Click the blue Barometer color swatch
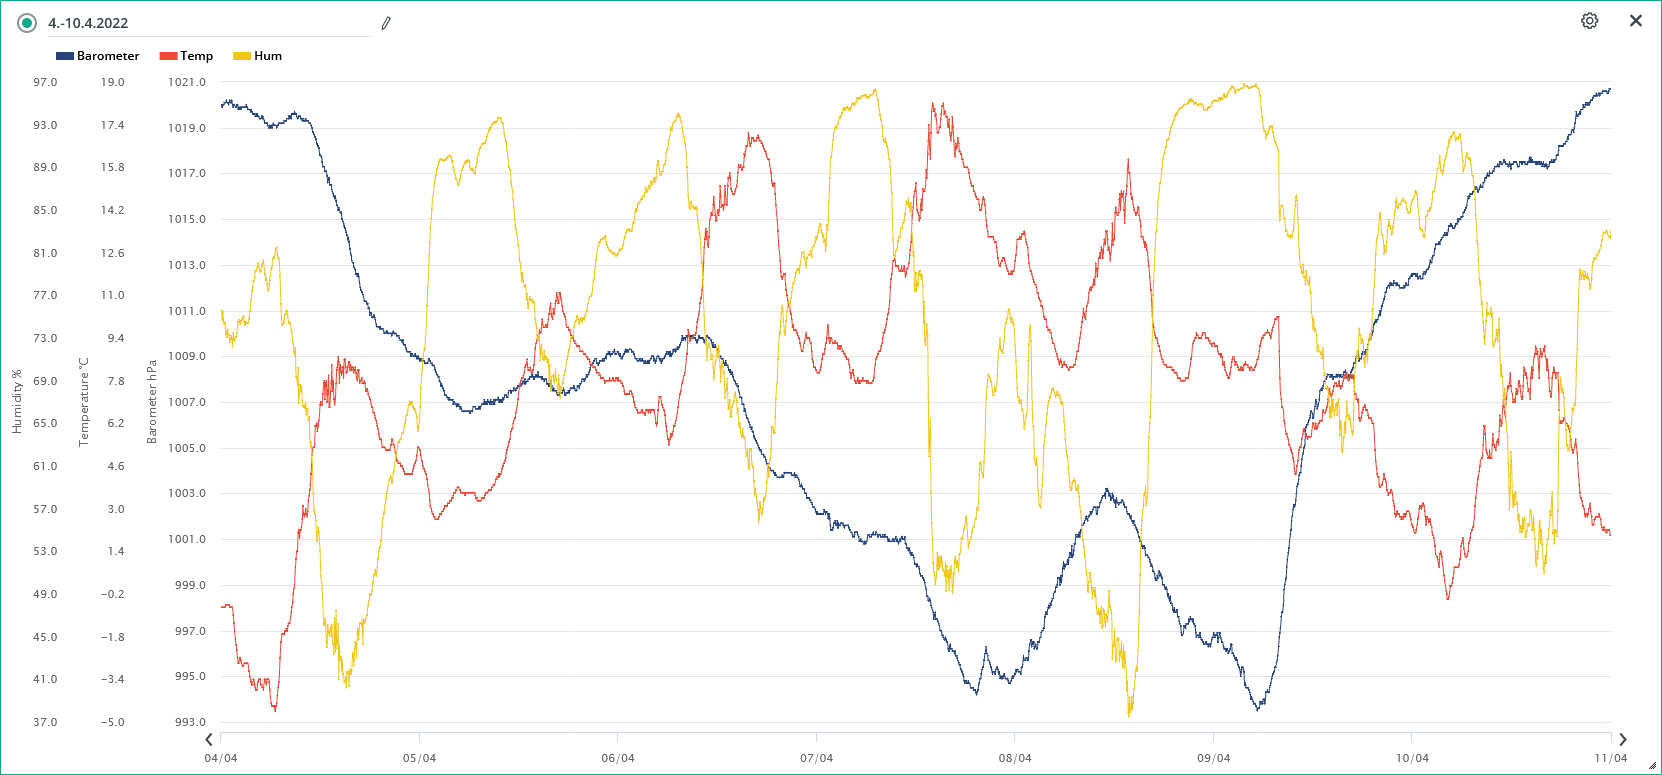Screen dimensions: 1662x775 (x=65, y=56)
